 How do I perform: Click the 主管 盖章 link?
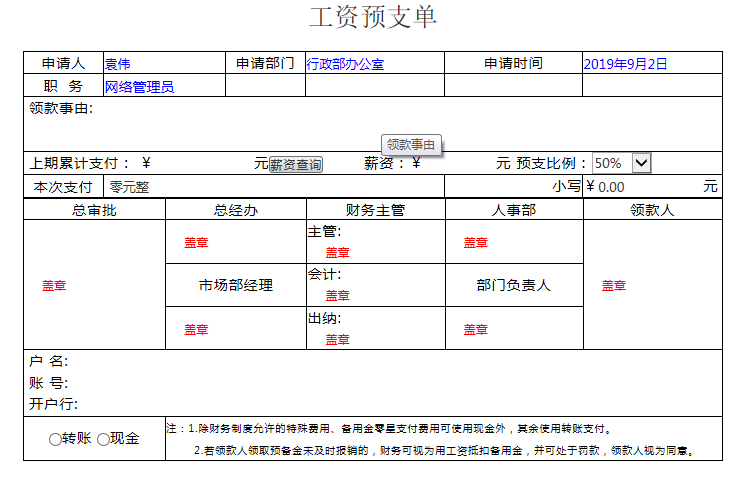pyautogui.click(x=337, y=253)
